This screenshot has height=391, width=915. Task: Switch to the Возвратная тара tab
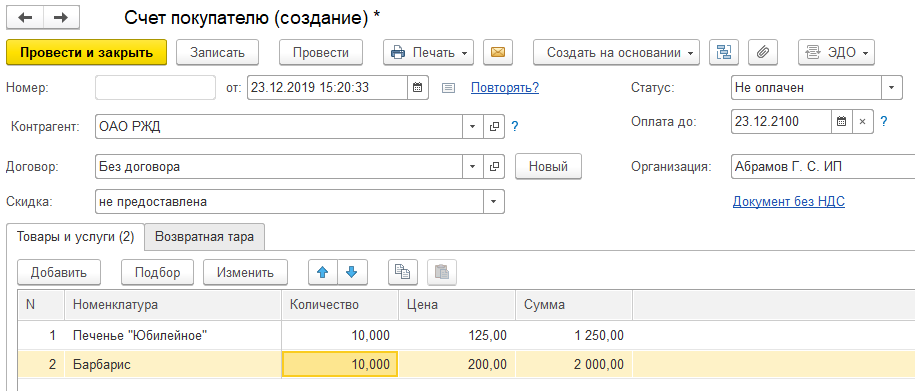point(205,237)
